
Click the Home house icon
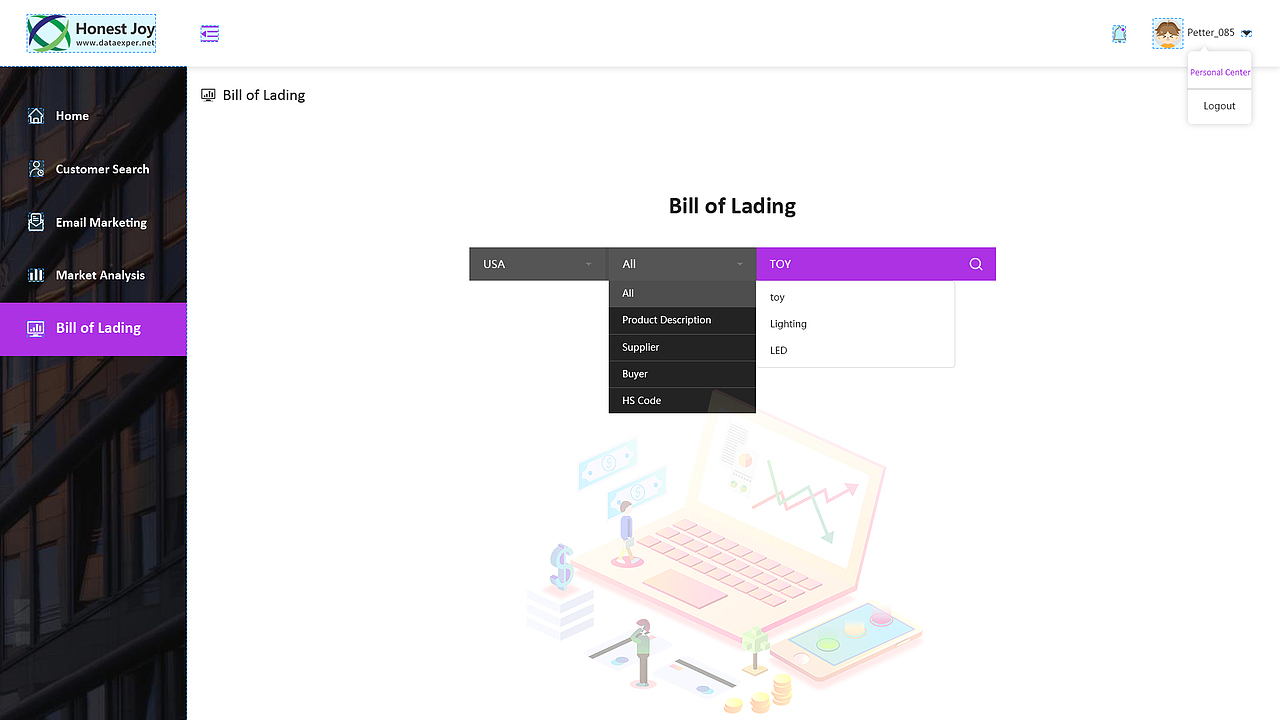point(36,116)
